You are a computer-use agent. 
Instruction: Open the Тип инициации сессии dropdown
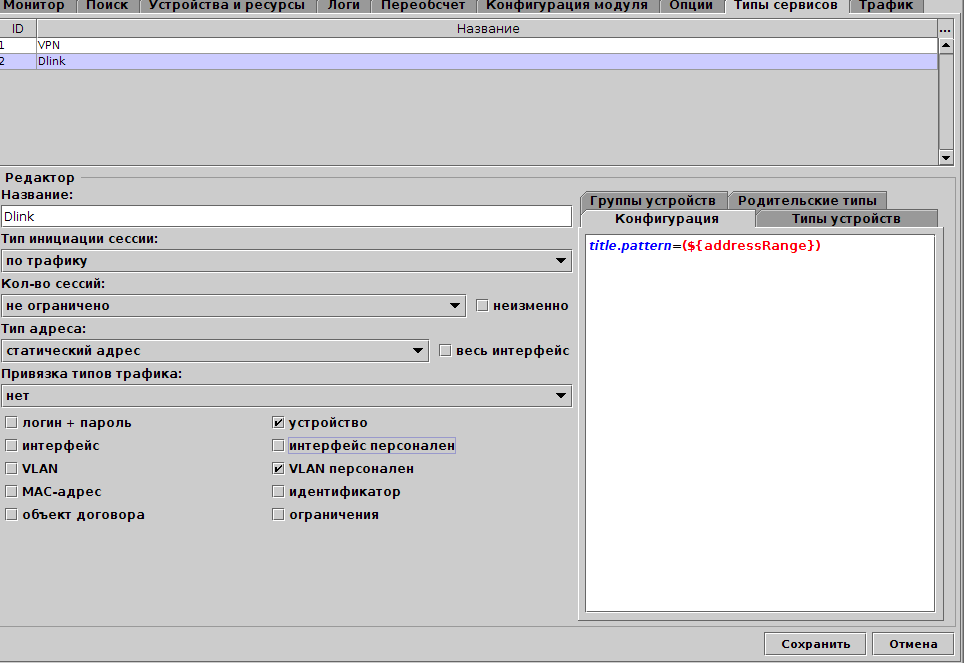coord(560,260)
